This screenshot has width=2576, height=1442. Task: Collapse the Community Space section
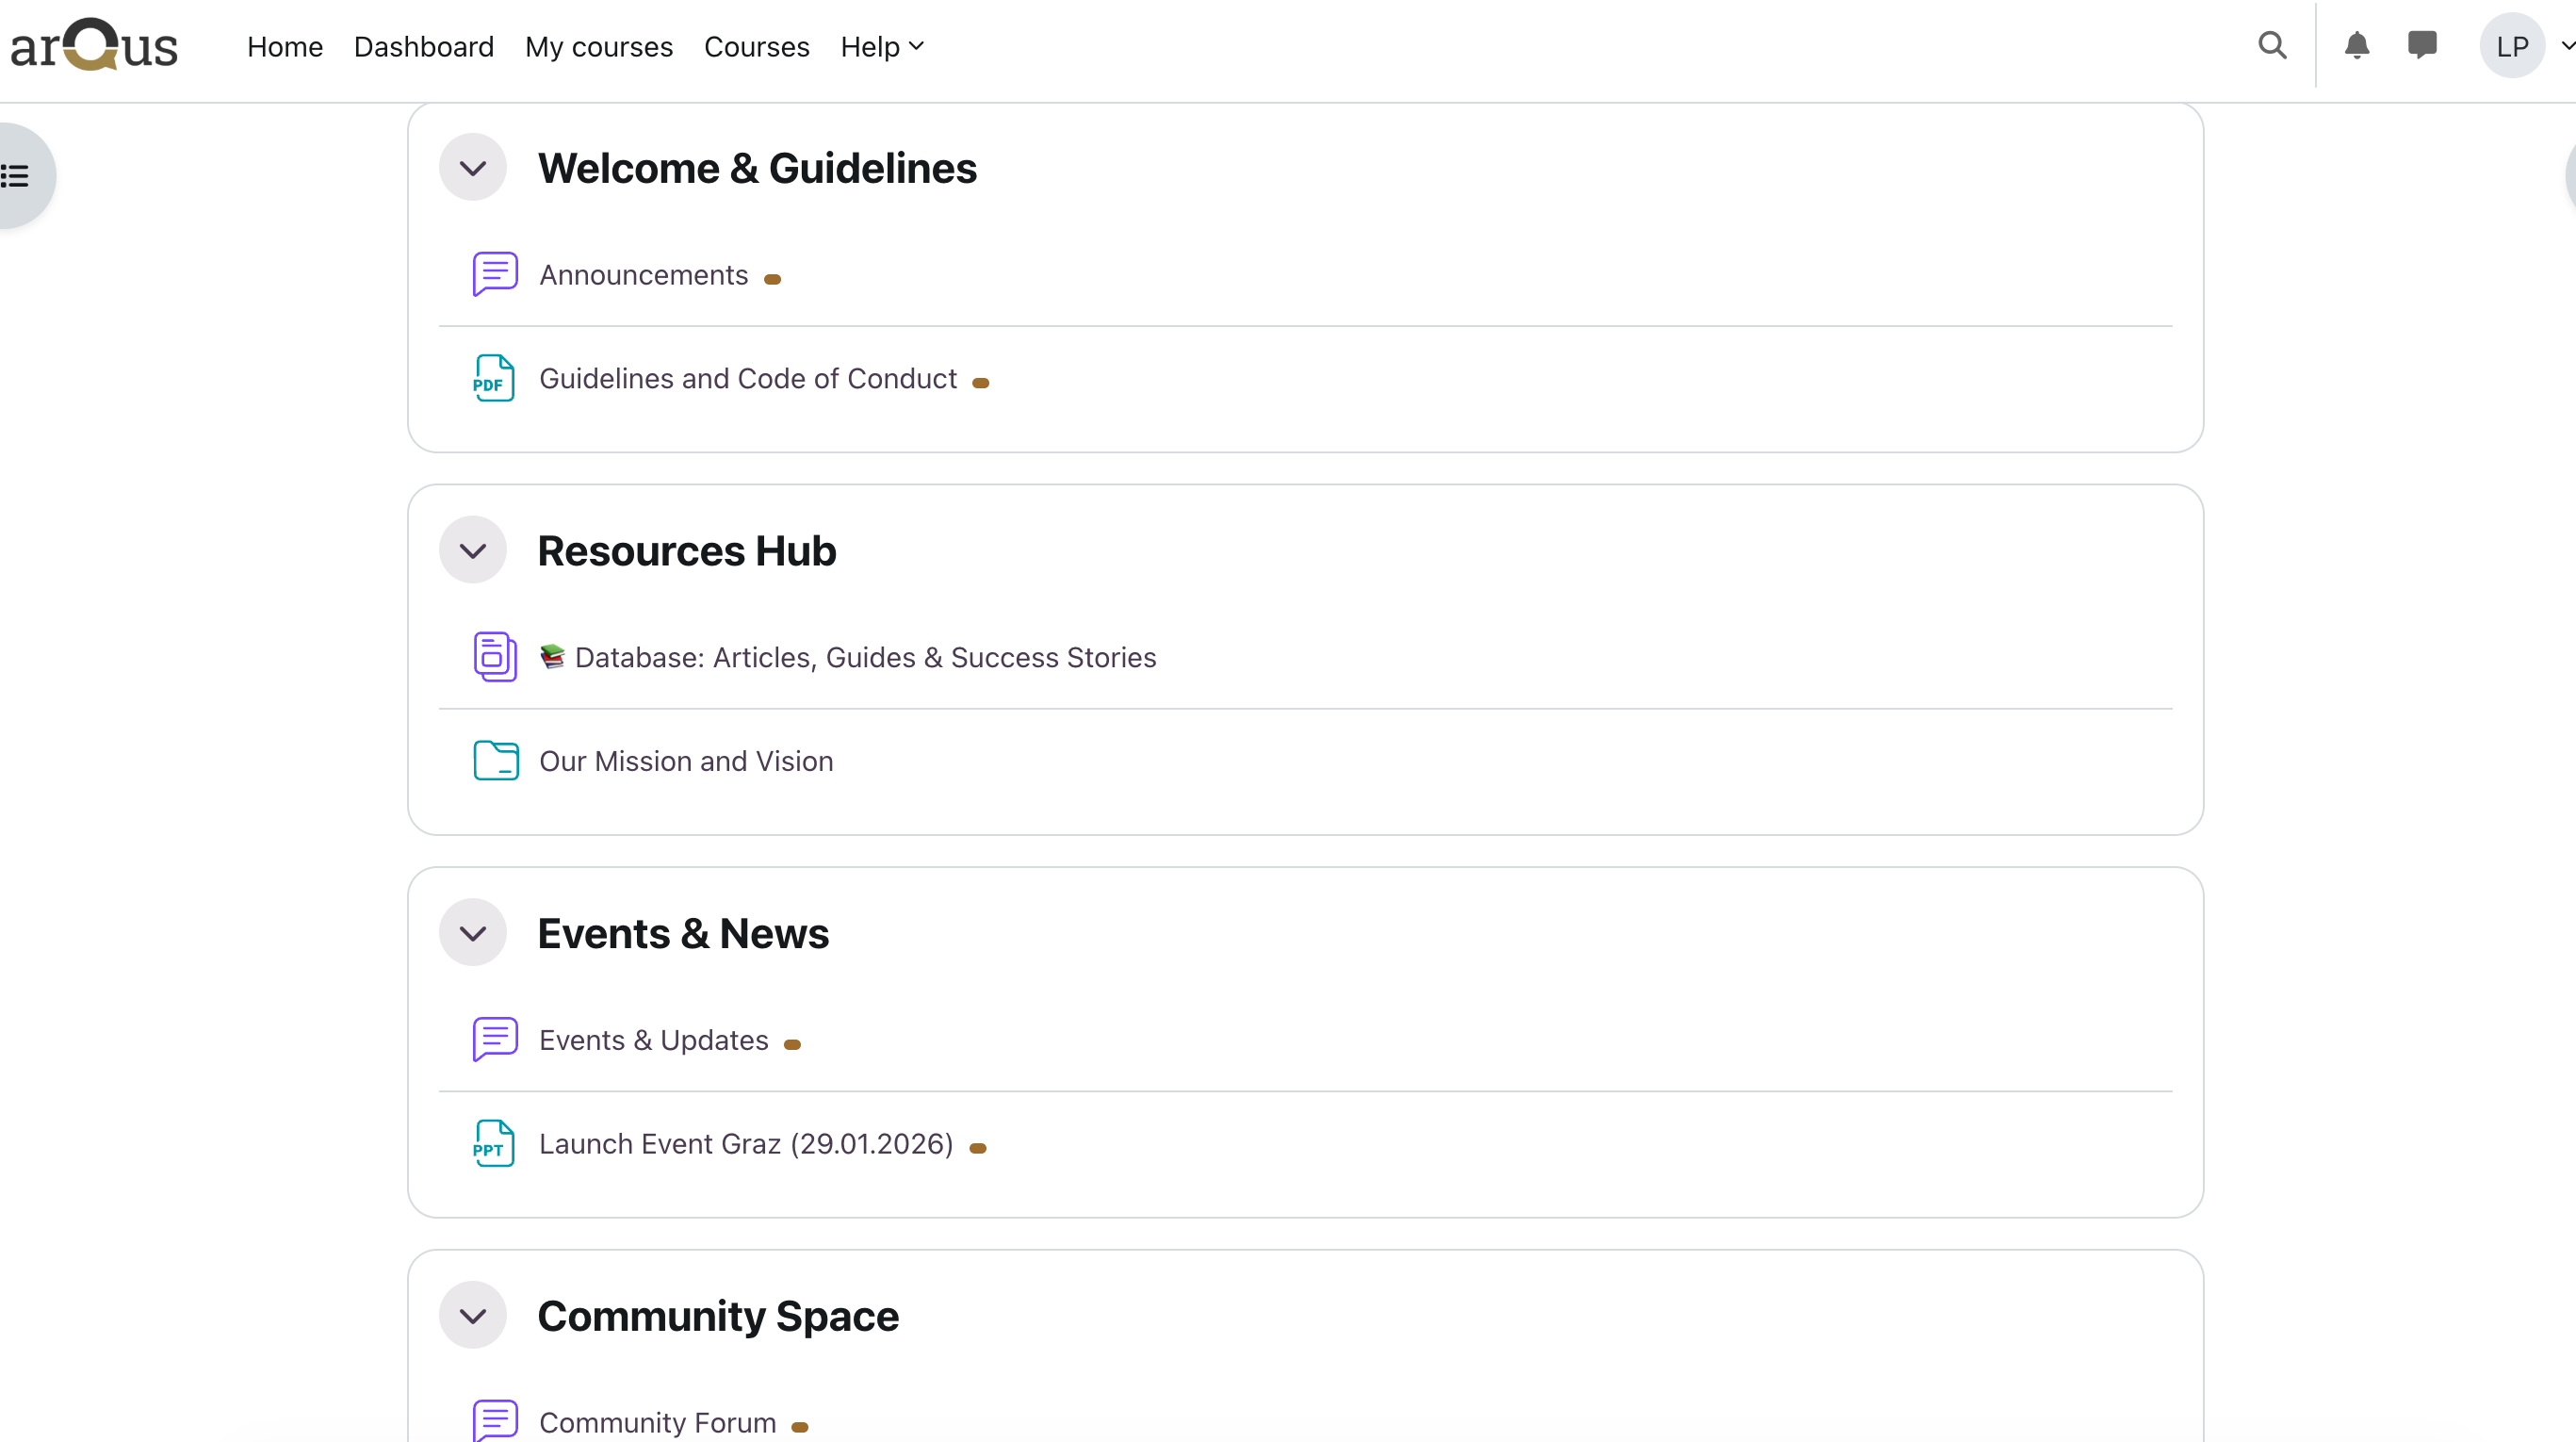tap(473, 1316)
